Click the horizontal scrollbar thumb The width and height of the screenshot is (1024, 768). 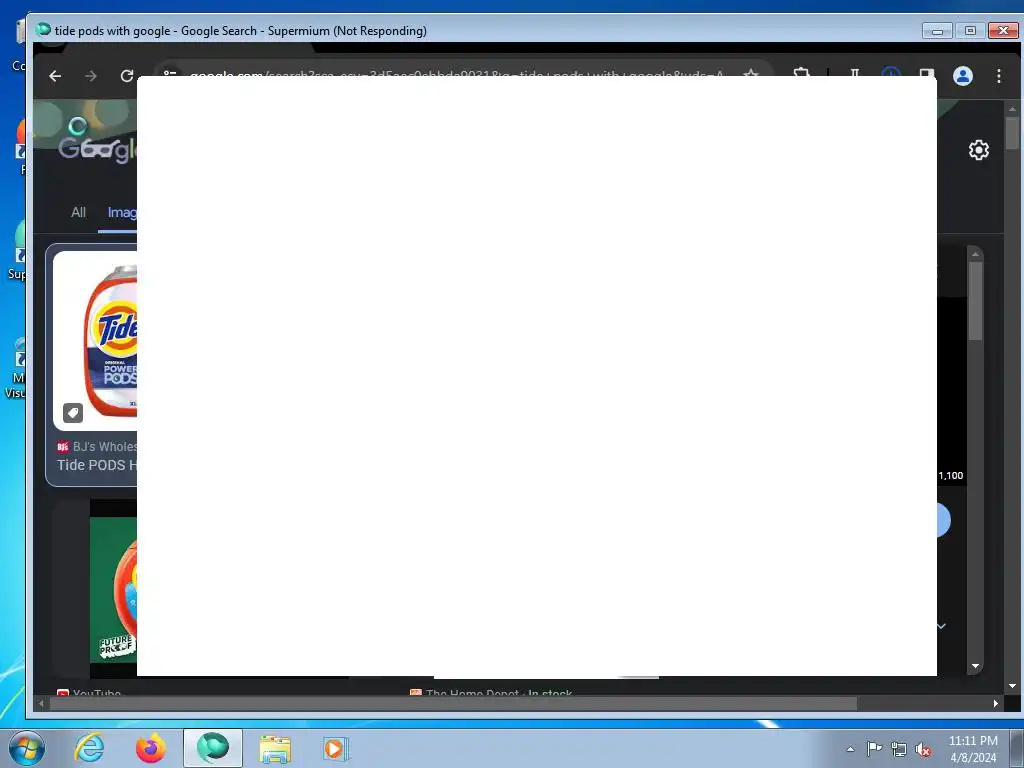[x=453, y=703]
